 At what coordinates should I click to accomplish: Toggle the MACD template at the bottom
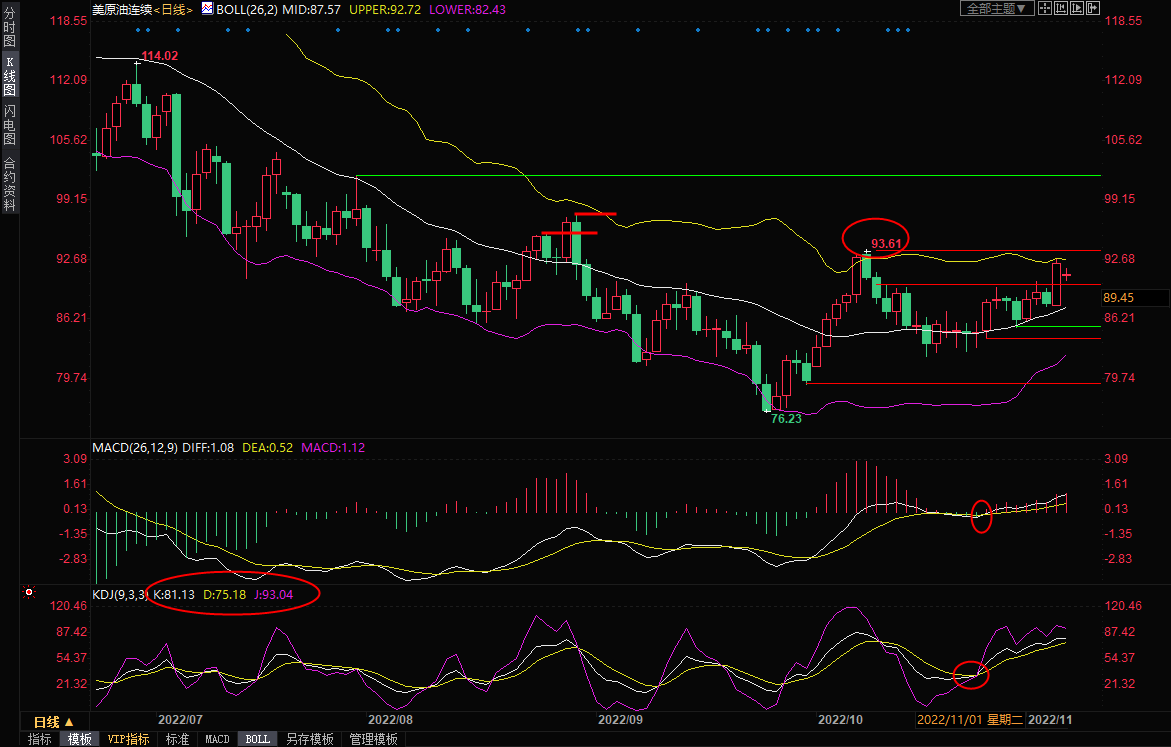point(217,739)
